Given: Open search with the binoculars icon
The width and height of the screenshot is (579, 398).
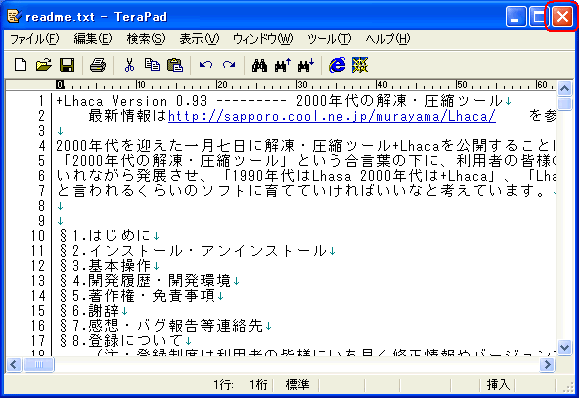Looking at the screenshot, I should pos(259,65).
